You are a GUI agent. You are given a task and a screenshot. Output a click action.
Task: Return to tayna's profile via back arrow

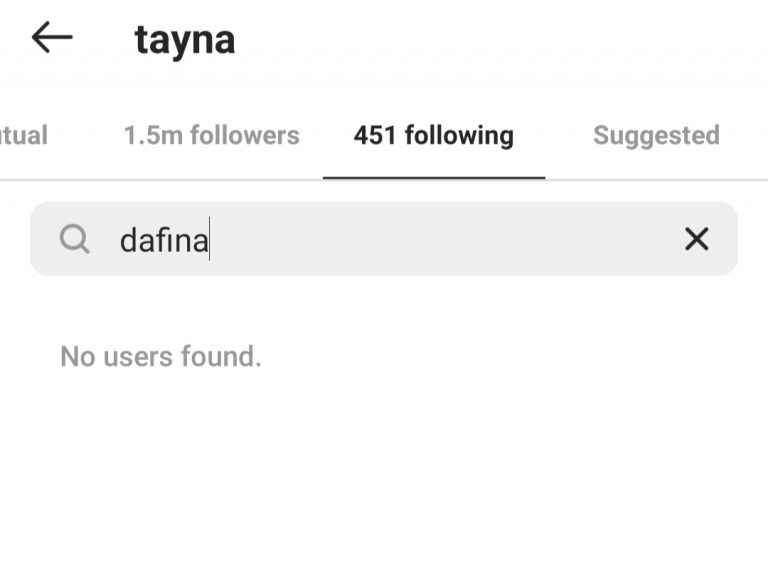52,37
